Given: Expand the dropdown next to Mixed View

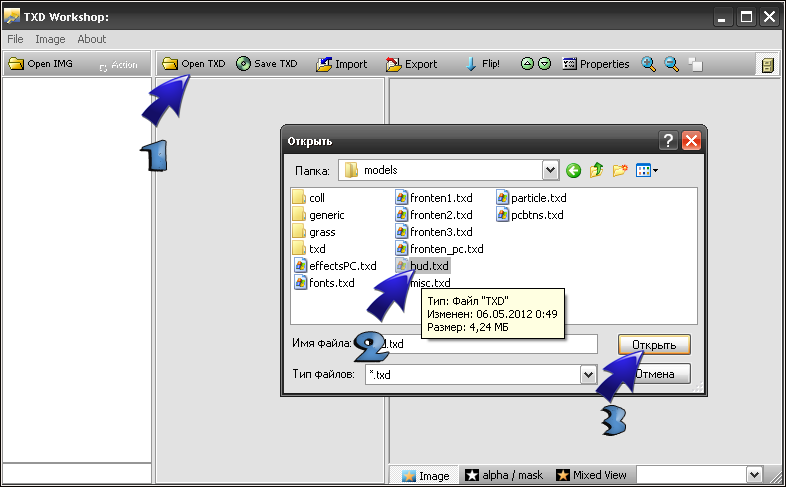Looking at the screenshot, I should click(754, 474).
